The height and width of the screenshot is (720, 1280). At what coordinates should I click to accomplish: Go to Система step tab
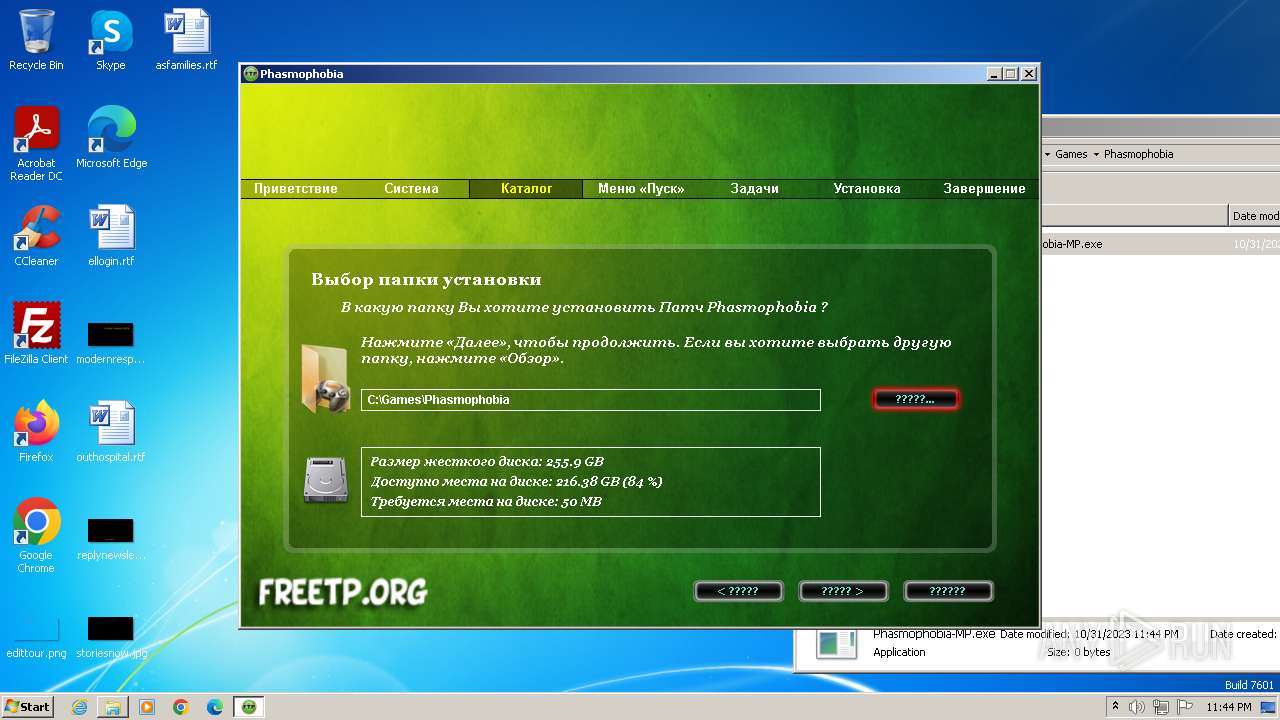(411, 188)
